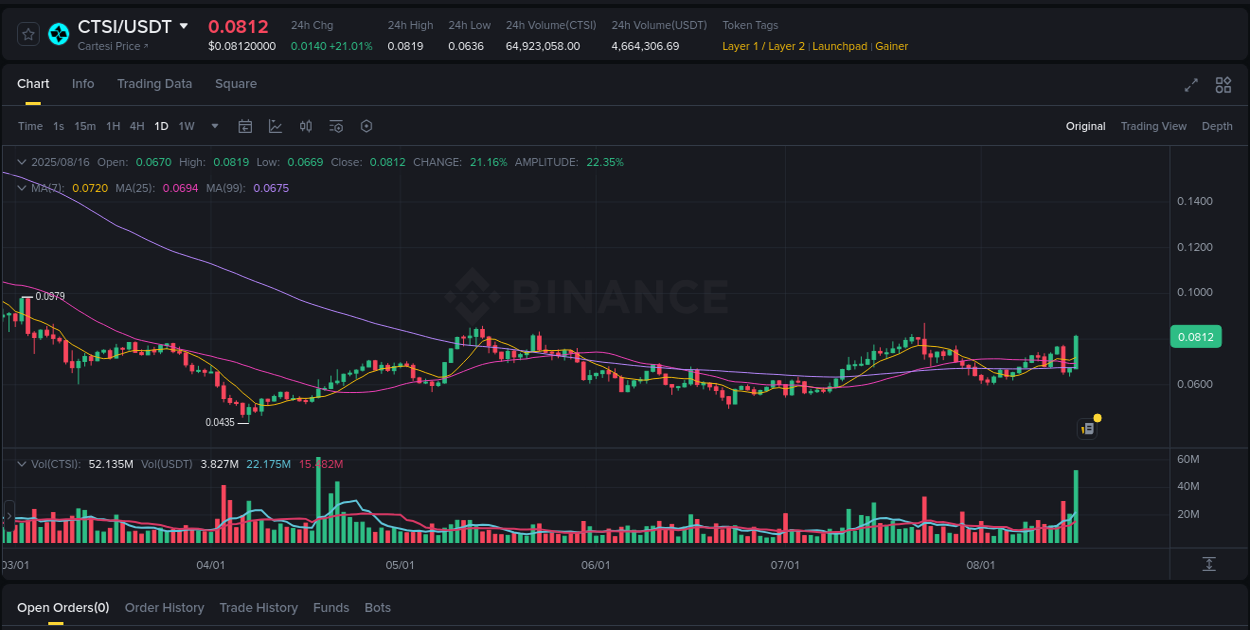This screenshot has height=630, width=1250.
Task: Open the technical indicators icon
Action: pyautogui.click(x=336, y=126)
